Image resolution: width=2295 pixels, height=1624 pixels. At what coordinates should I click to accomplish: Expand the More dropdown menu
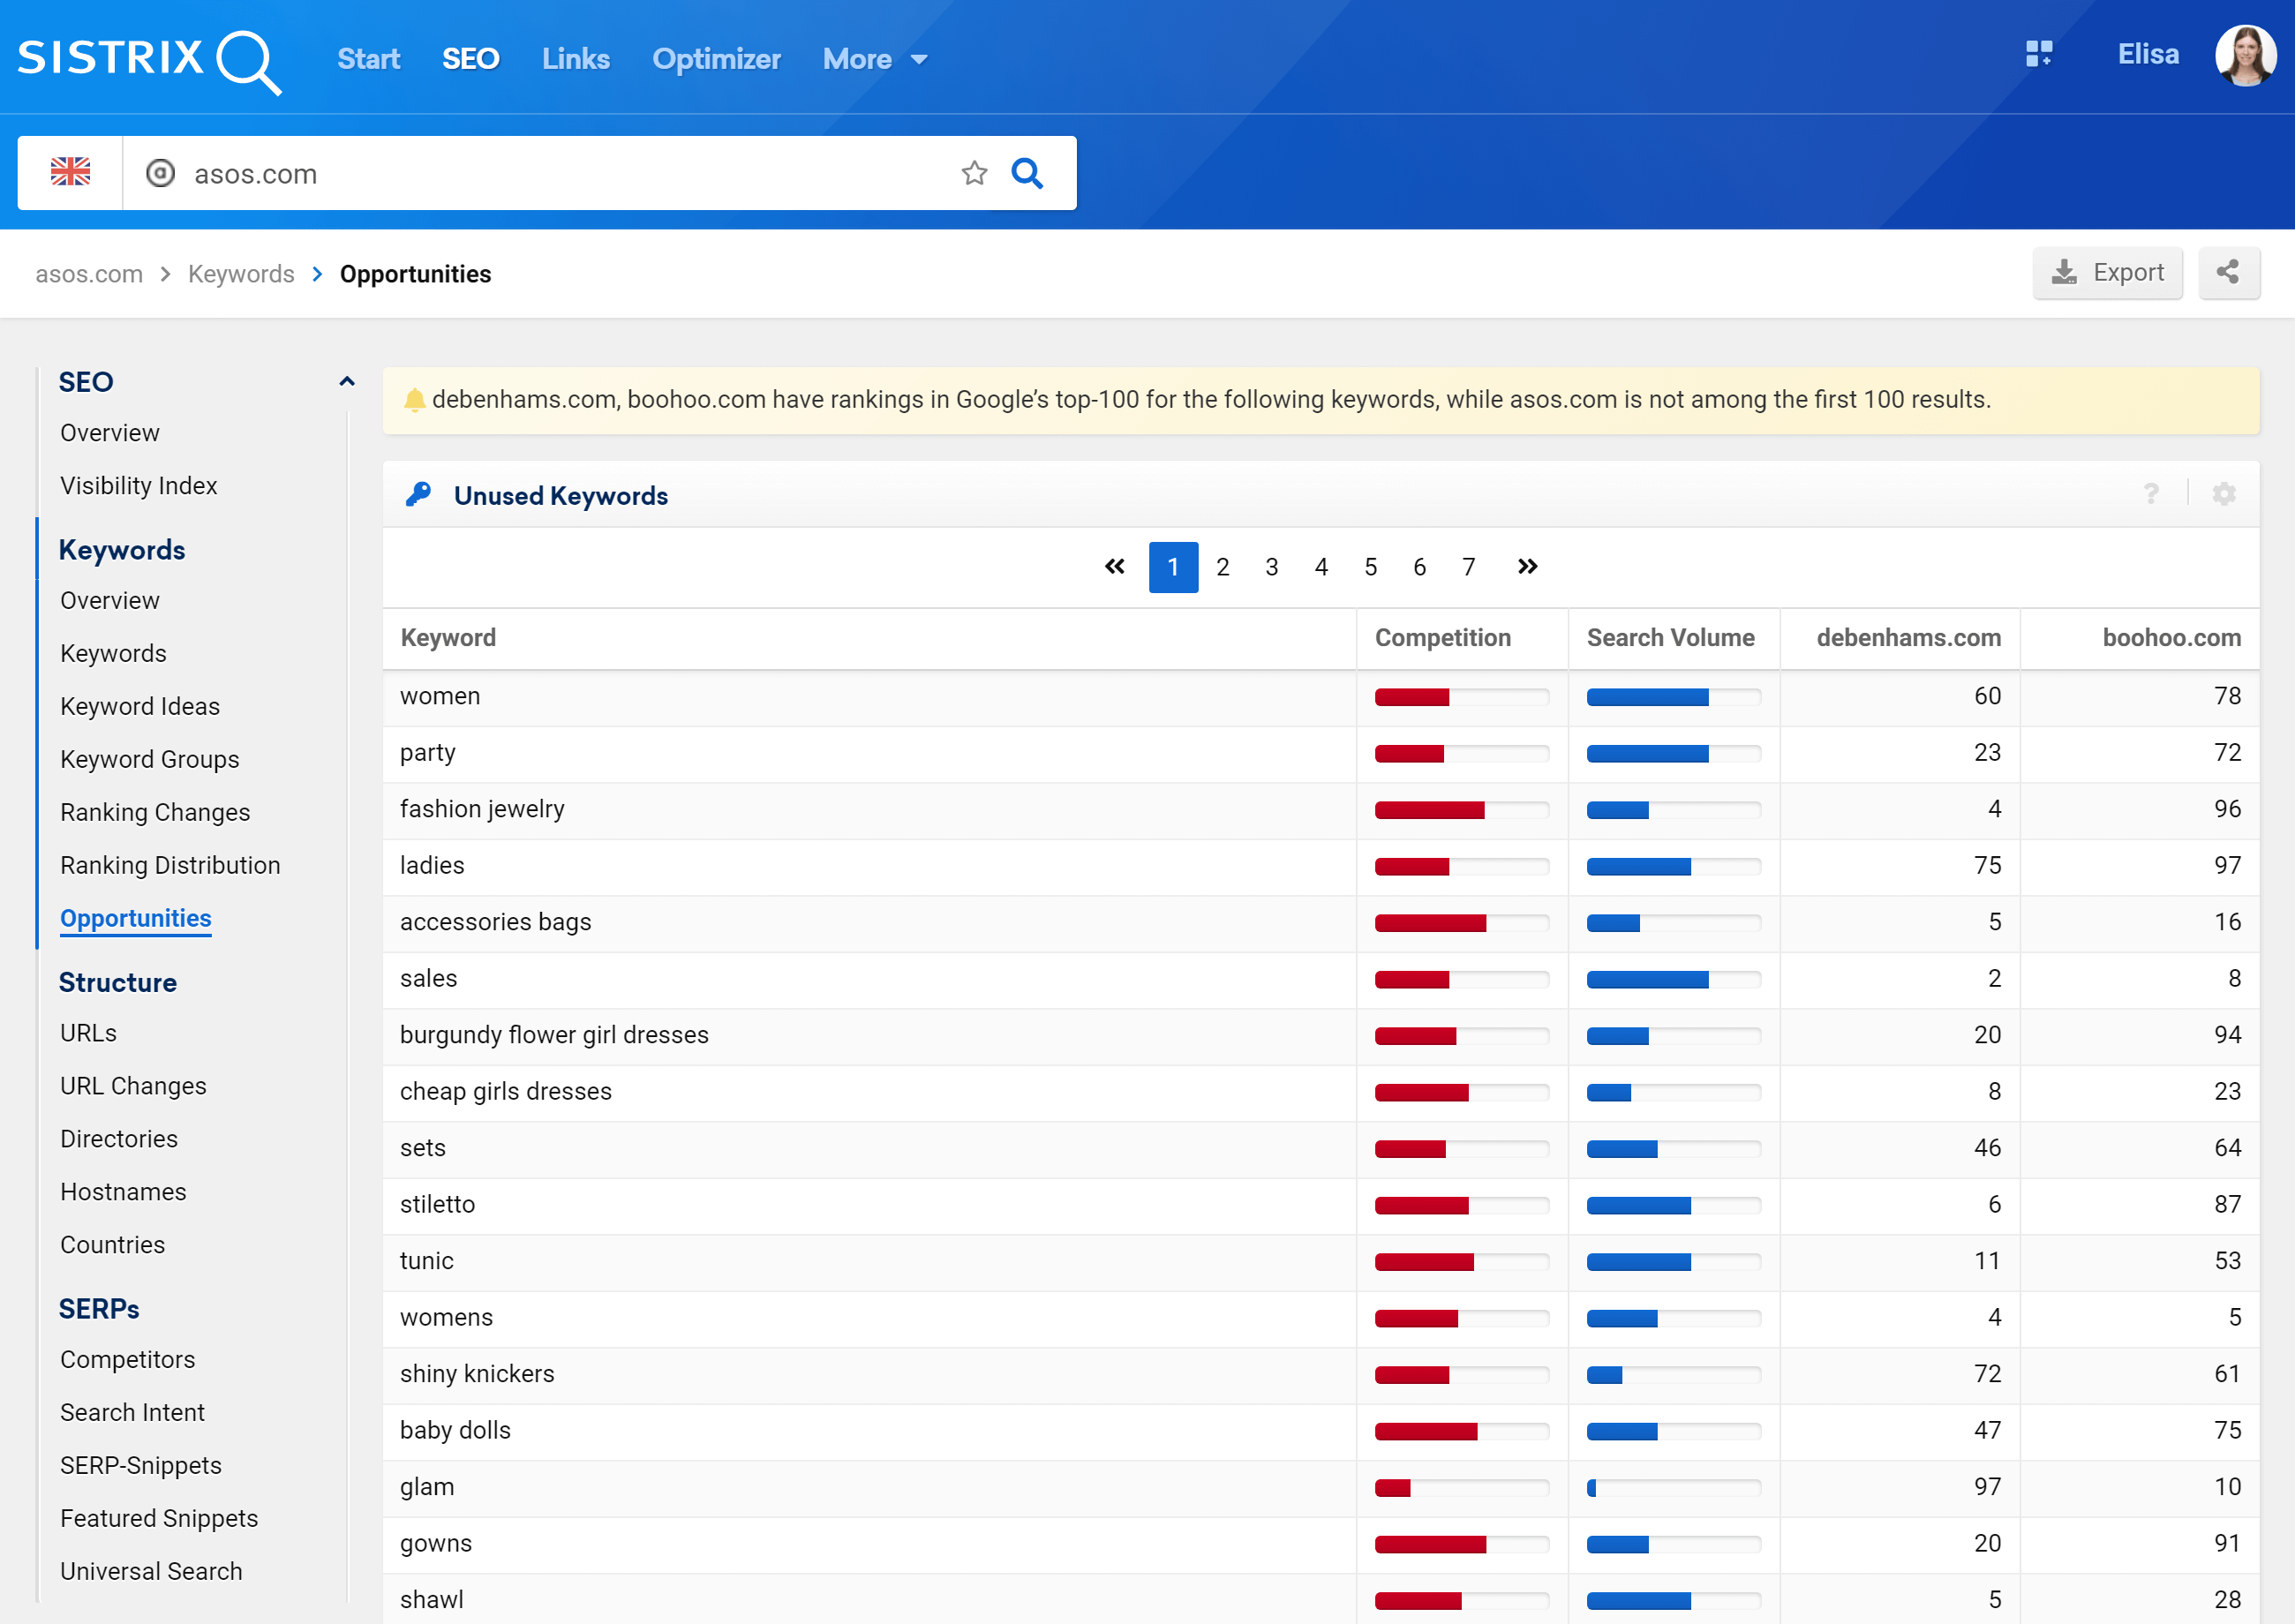click(x=875, y=59)
